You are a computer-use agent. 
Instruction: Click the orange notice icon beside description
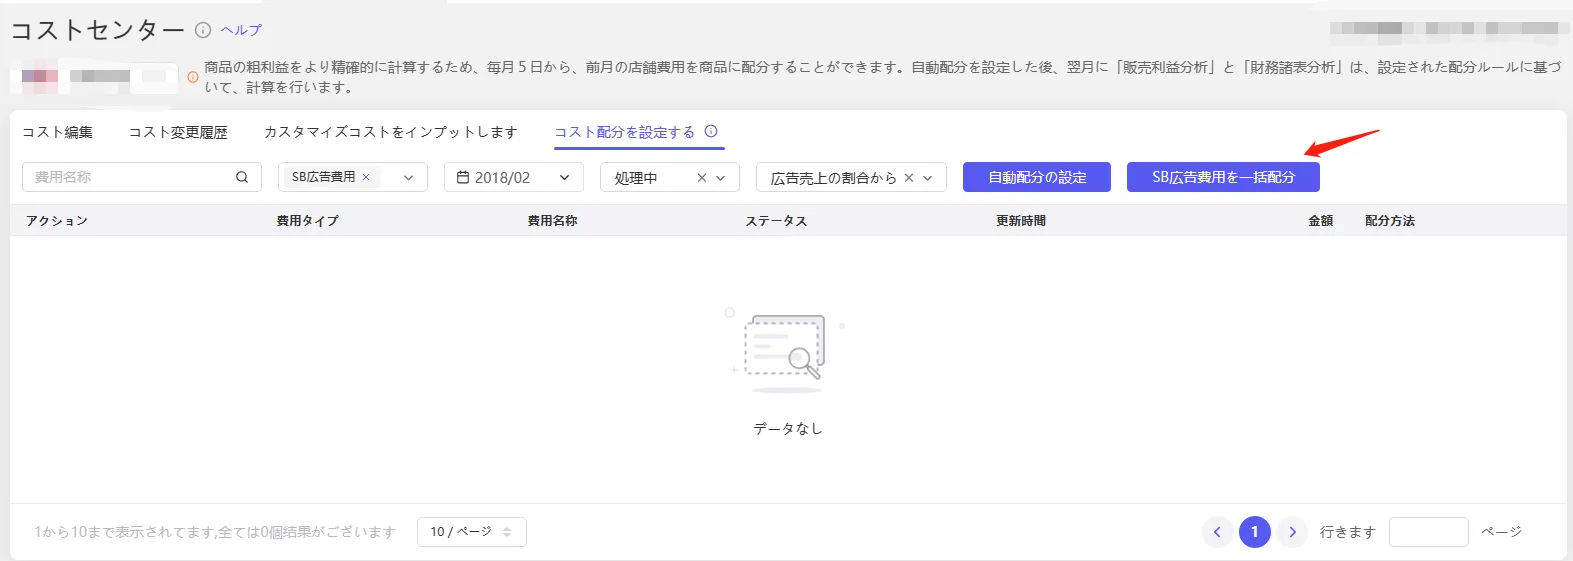click(193, 77)
